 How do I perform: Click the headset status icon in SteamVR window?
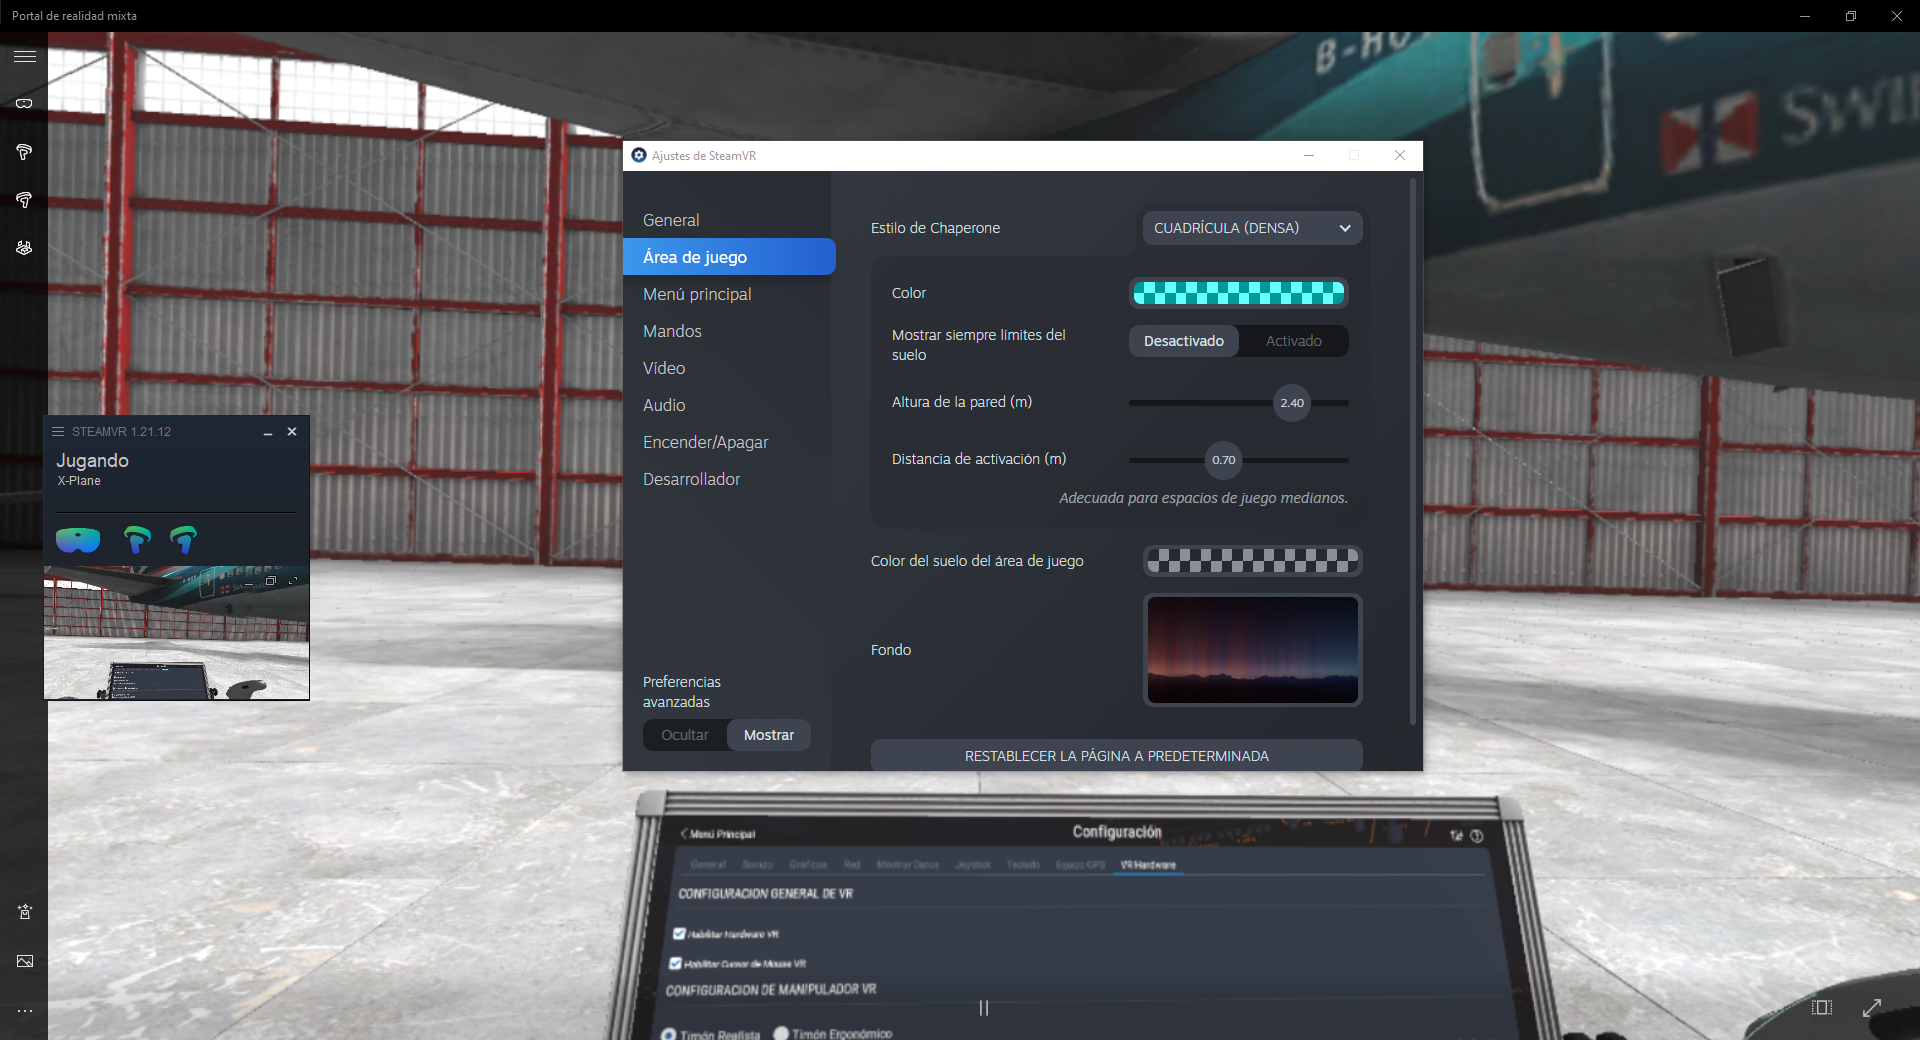78,540
